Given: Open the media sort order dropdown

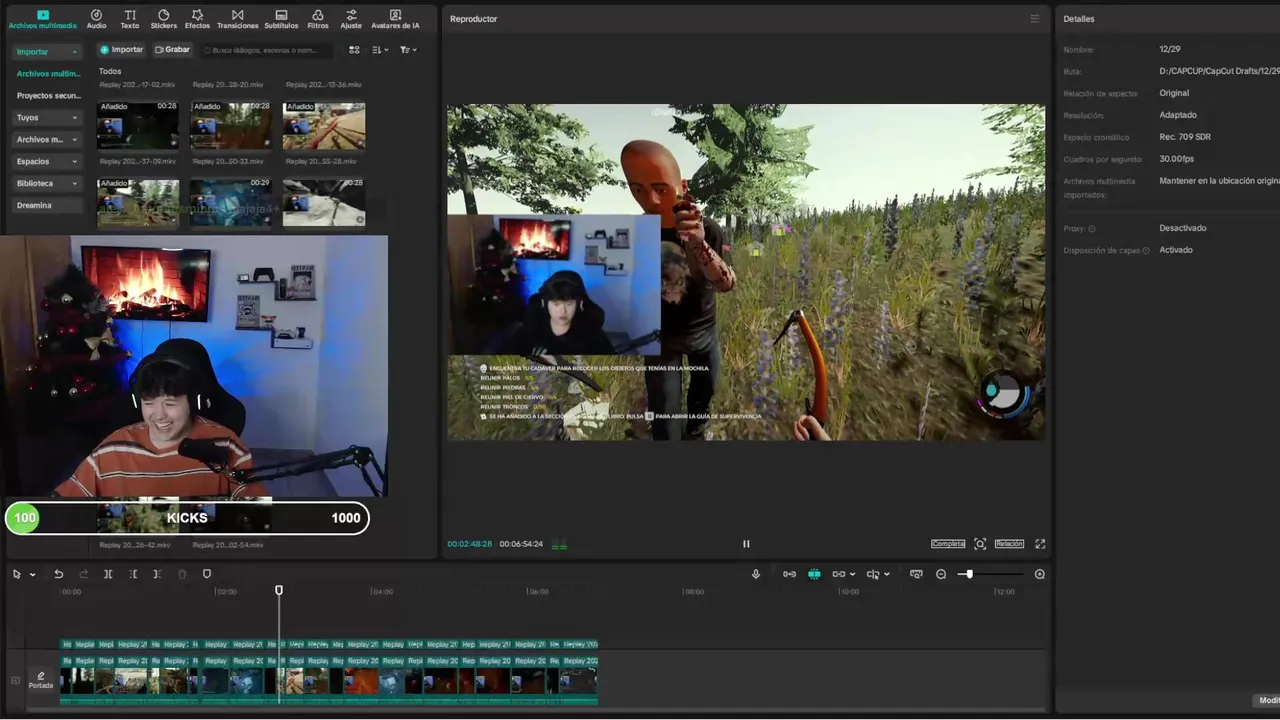Looking at the screenshot, I should pyautogui.click(x=380, y=49).
